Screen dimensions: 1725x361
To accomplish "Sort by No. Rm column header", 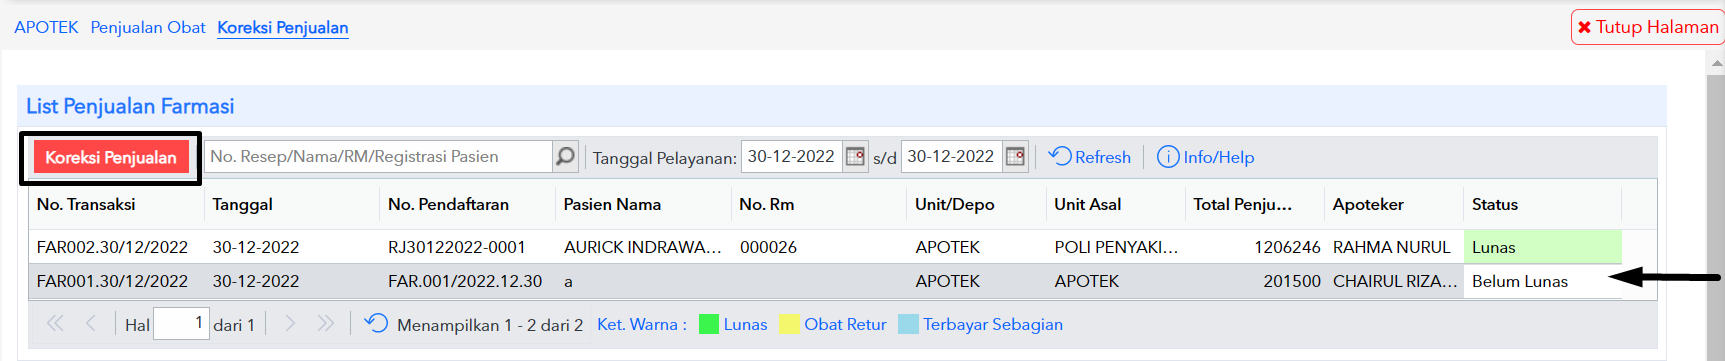I will tap(819, 204).
